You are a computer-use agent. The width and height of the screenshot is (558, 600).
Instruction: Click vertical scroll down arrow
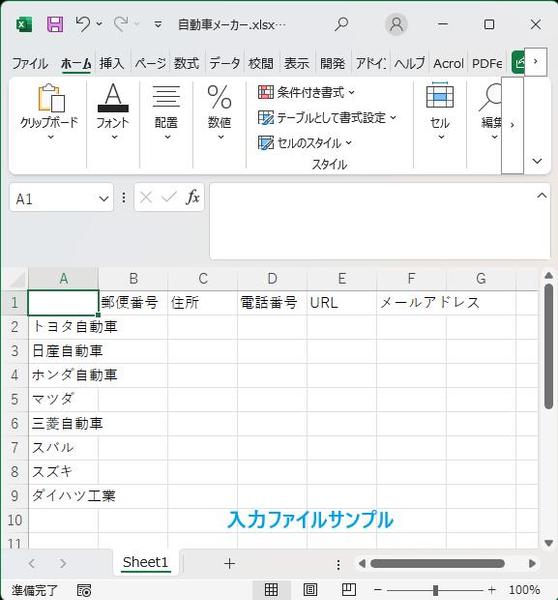549,543
